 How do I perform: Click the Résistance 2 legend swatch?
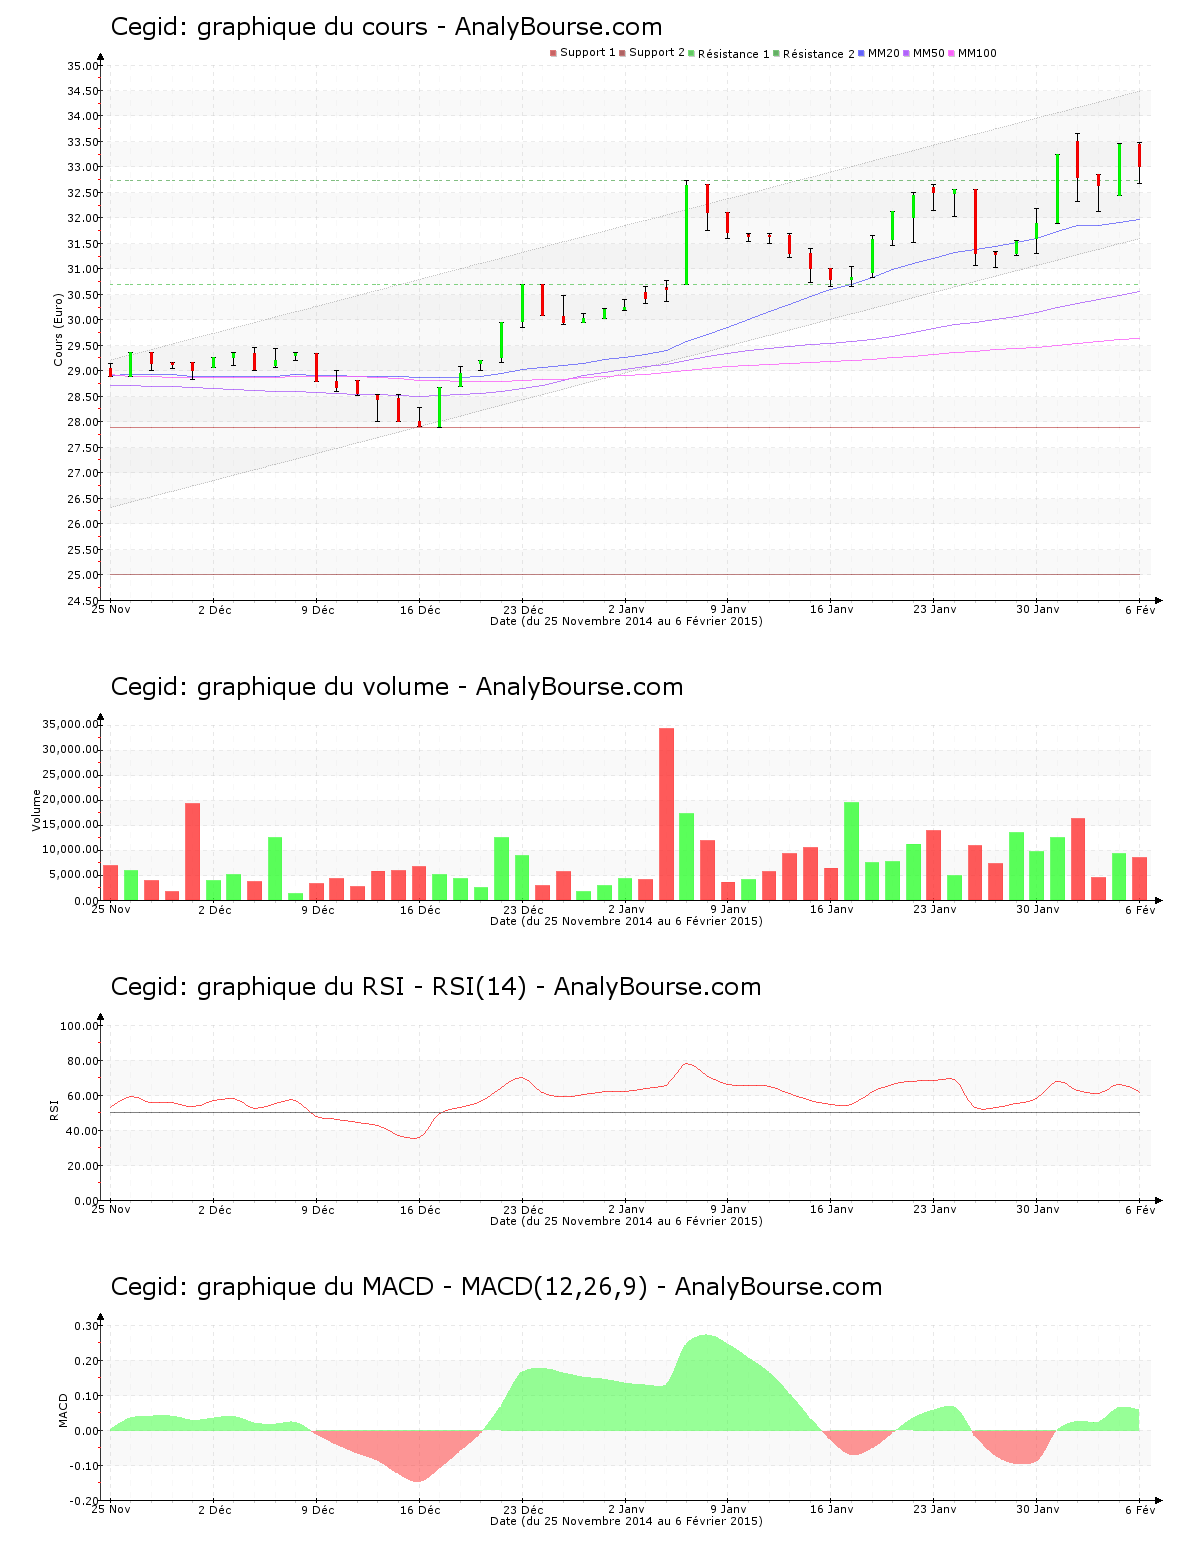(x=776, y=53)
